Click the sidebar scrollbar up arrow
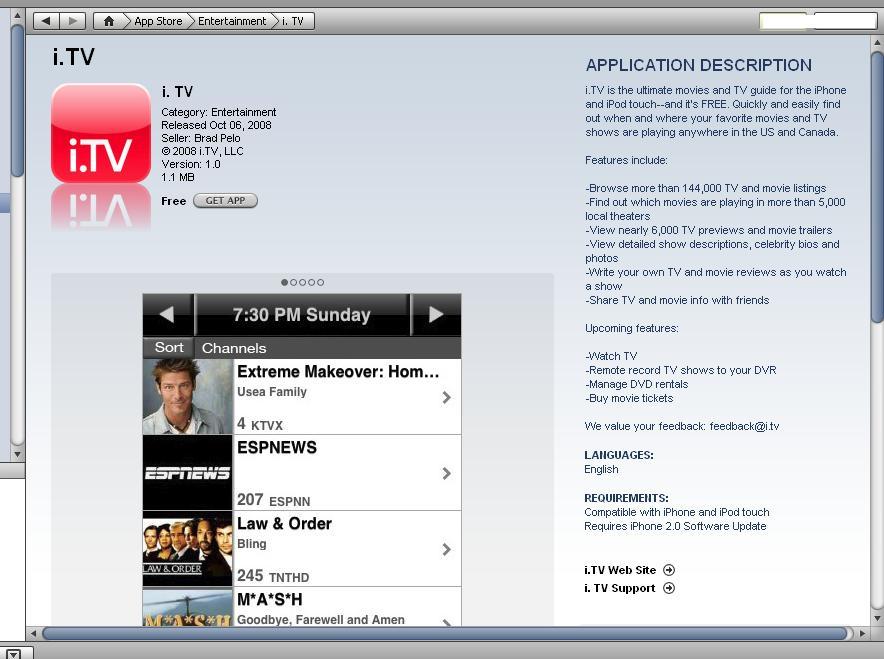 tap(17, 15)
